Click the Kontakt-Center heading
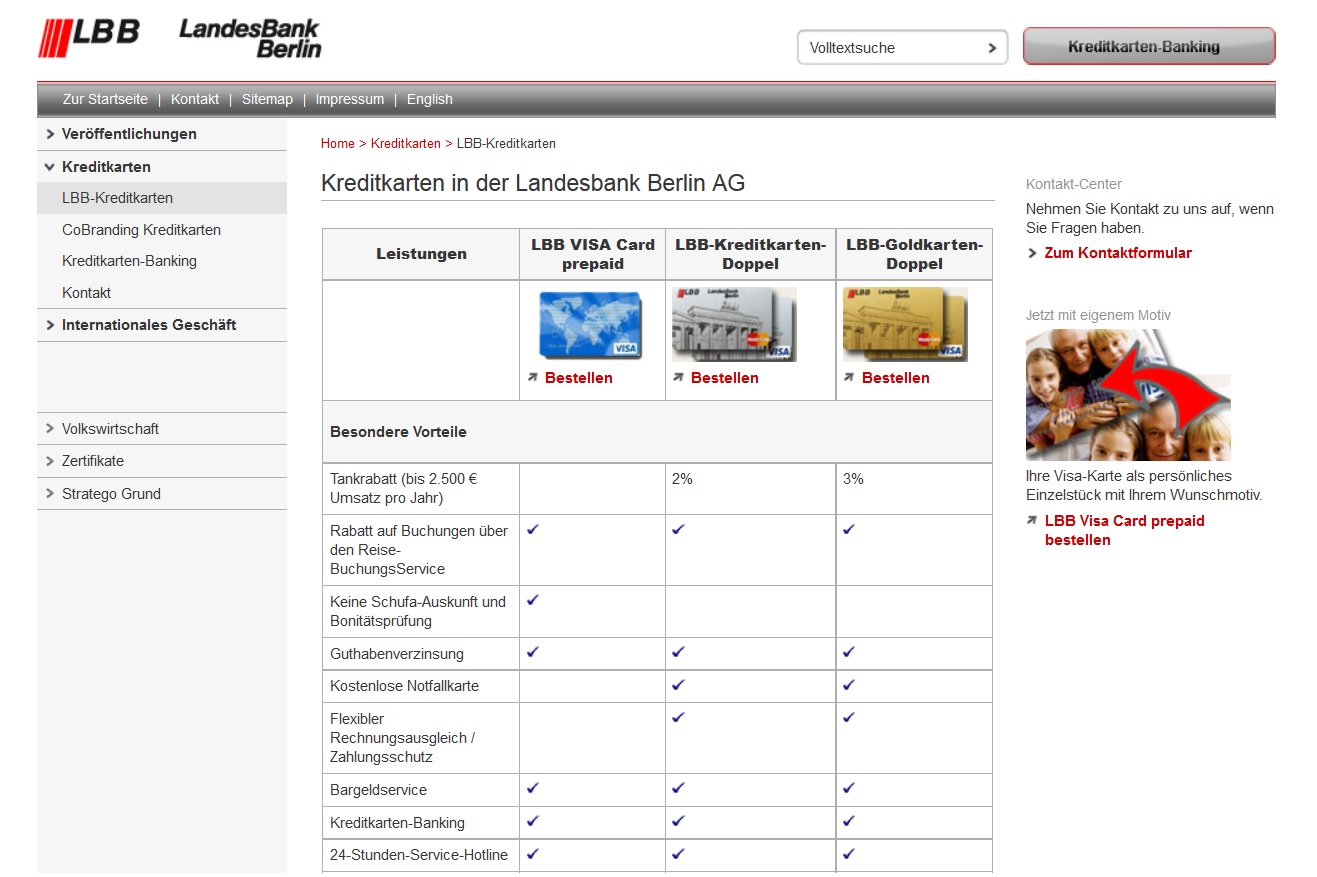This screenshot has height=877, width=1317. (x=1074, y=184)
